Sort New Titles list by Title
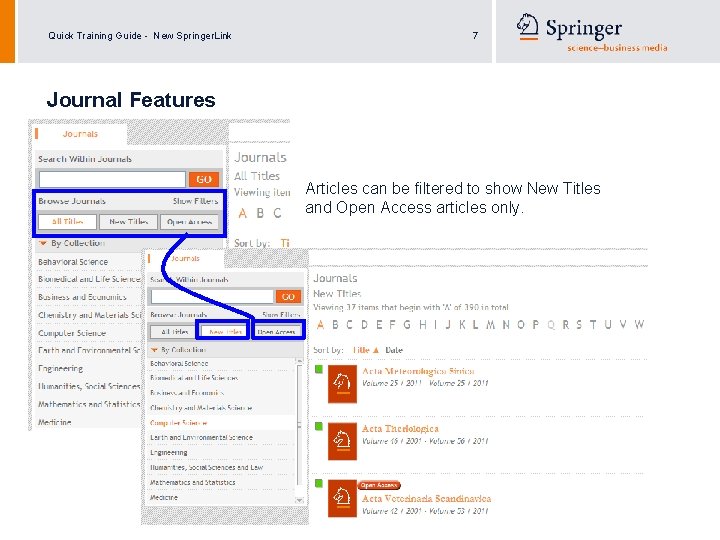 pyautogui.click(x=361, y=350)
